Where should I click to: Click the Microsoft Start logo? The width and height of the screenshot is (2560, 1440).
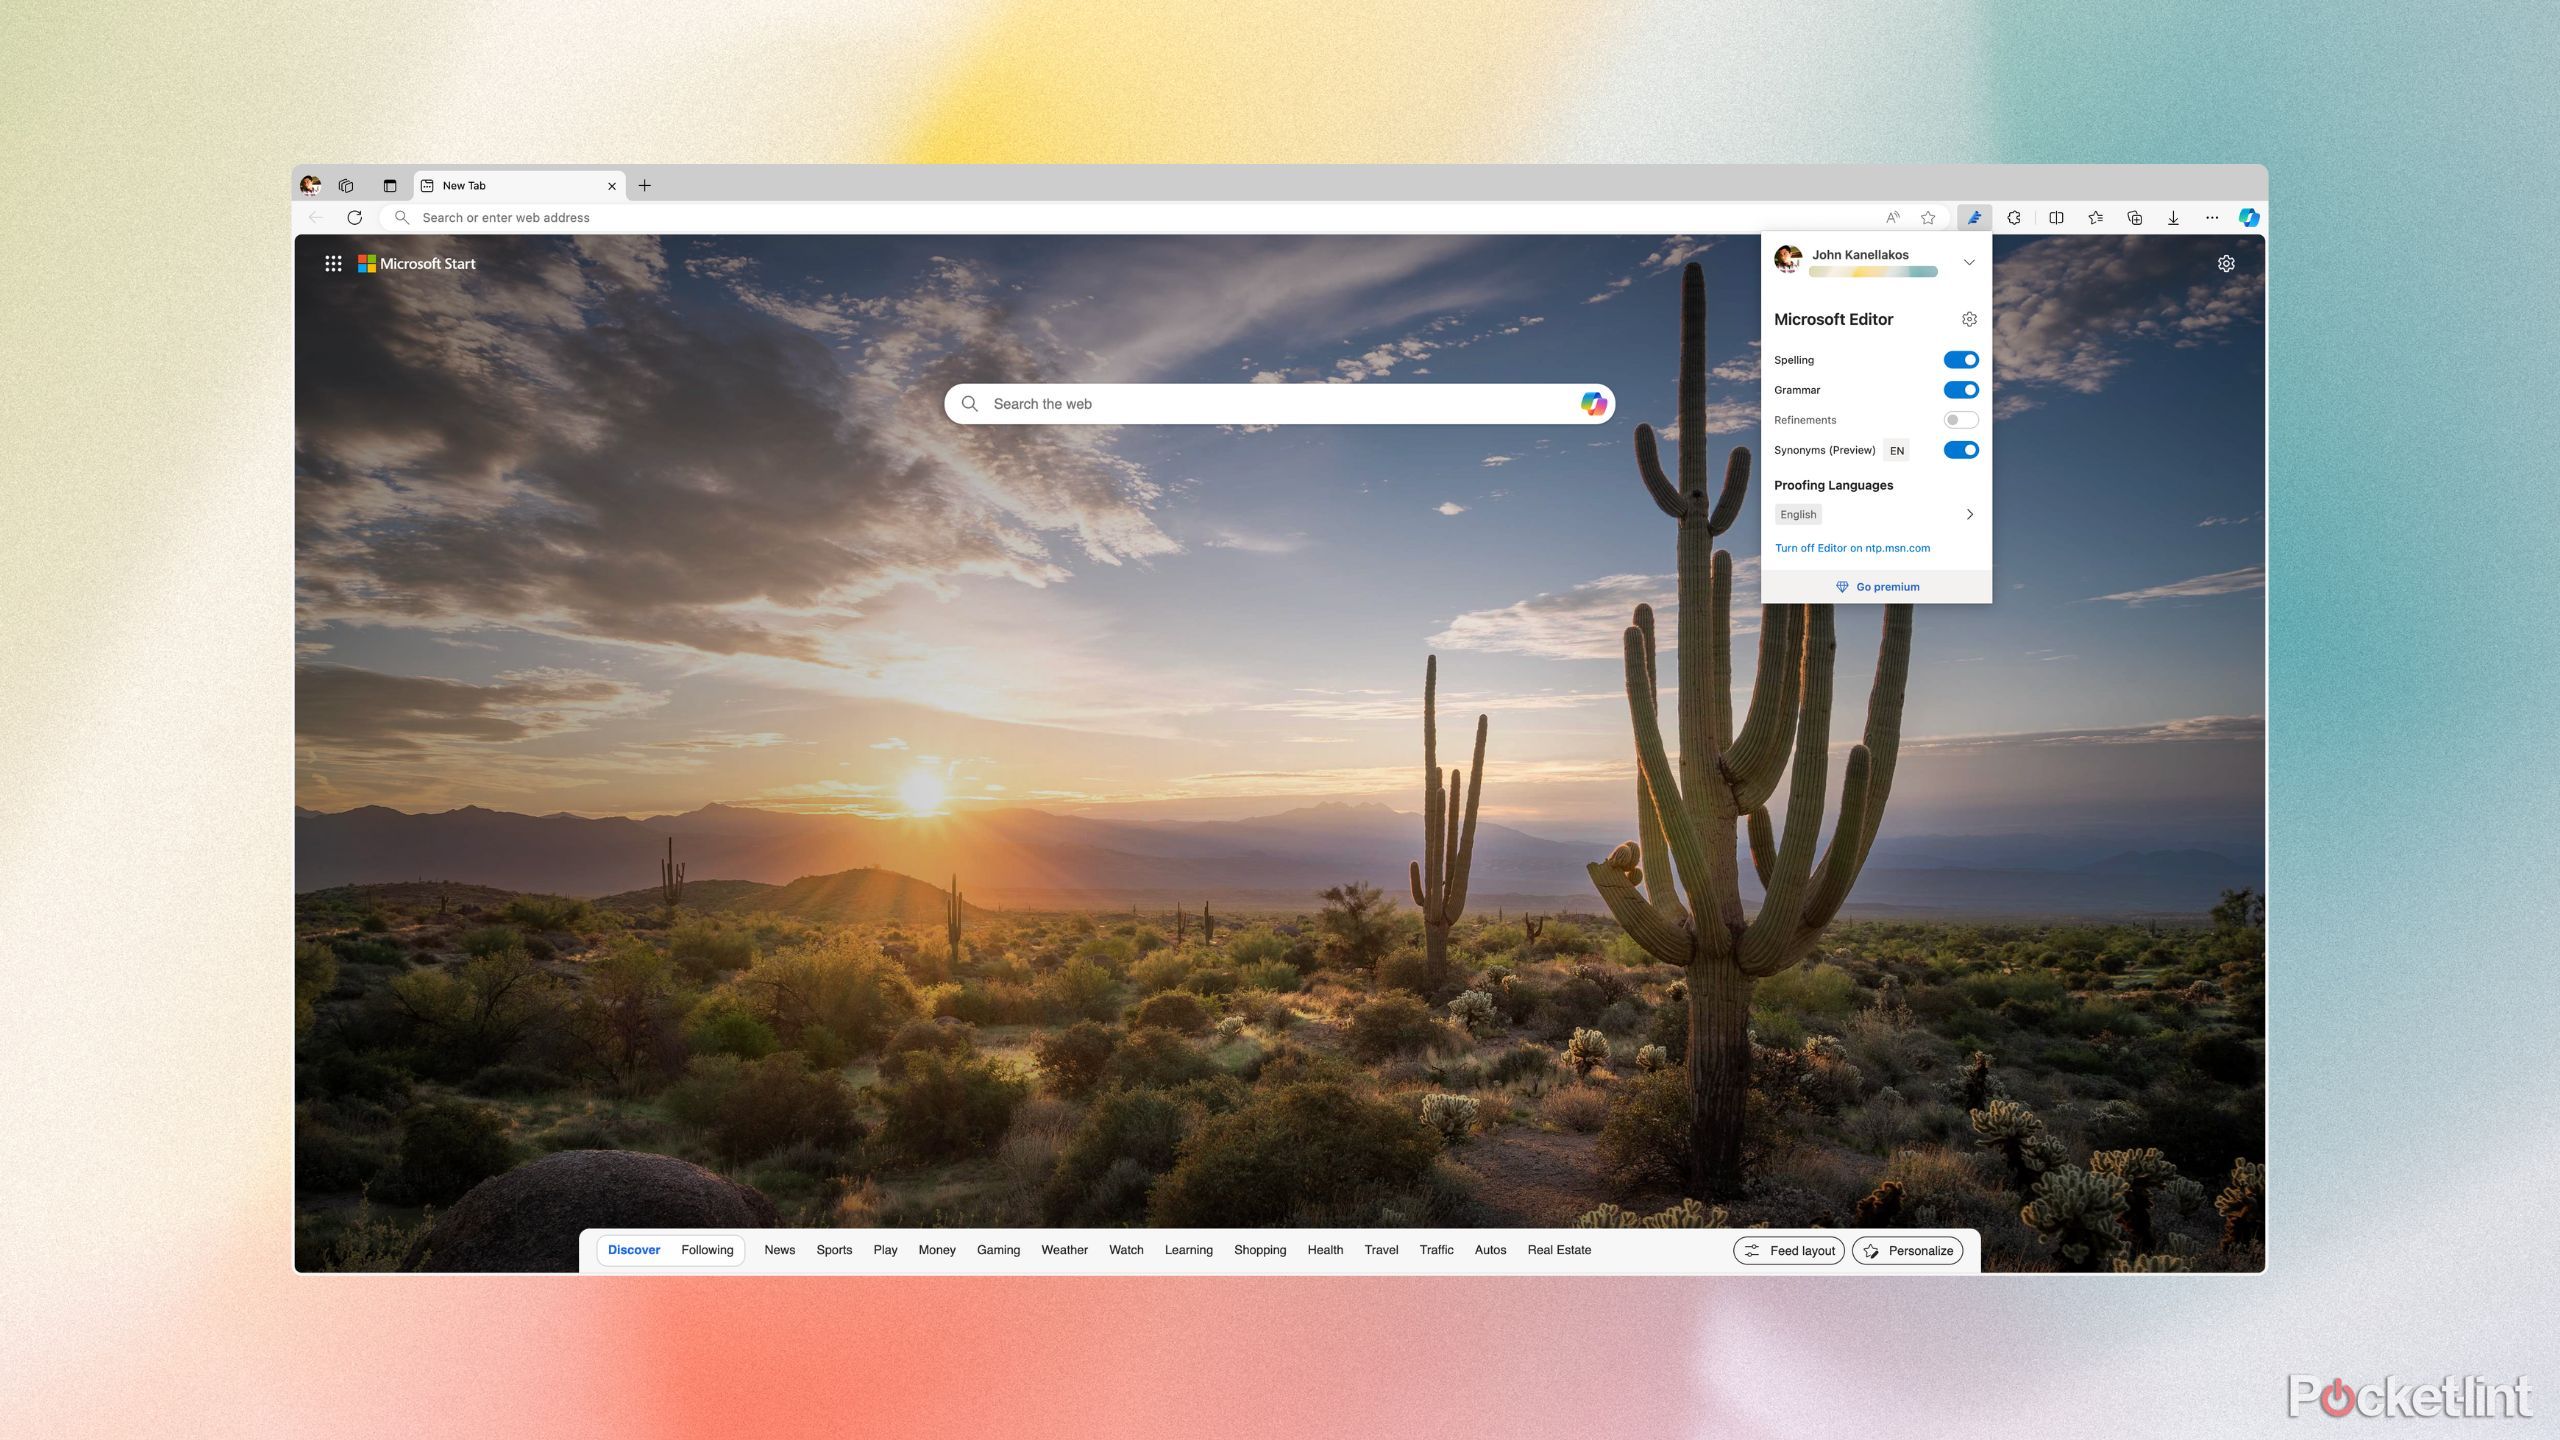point(417,263)
